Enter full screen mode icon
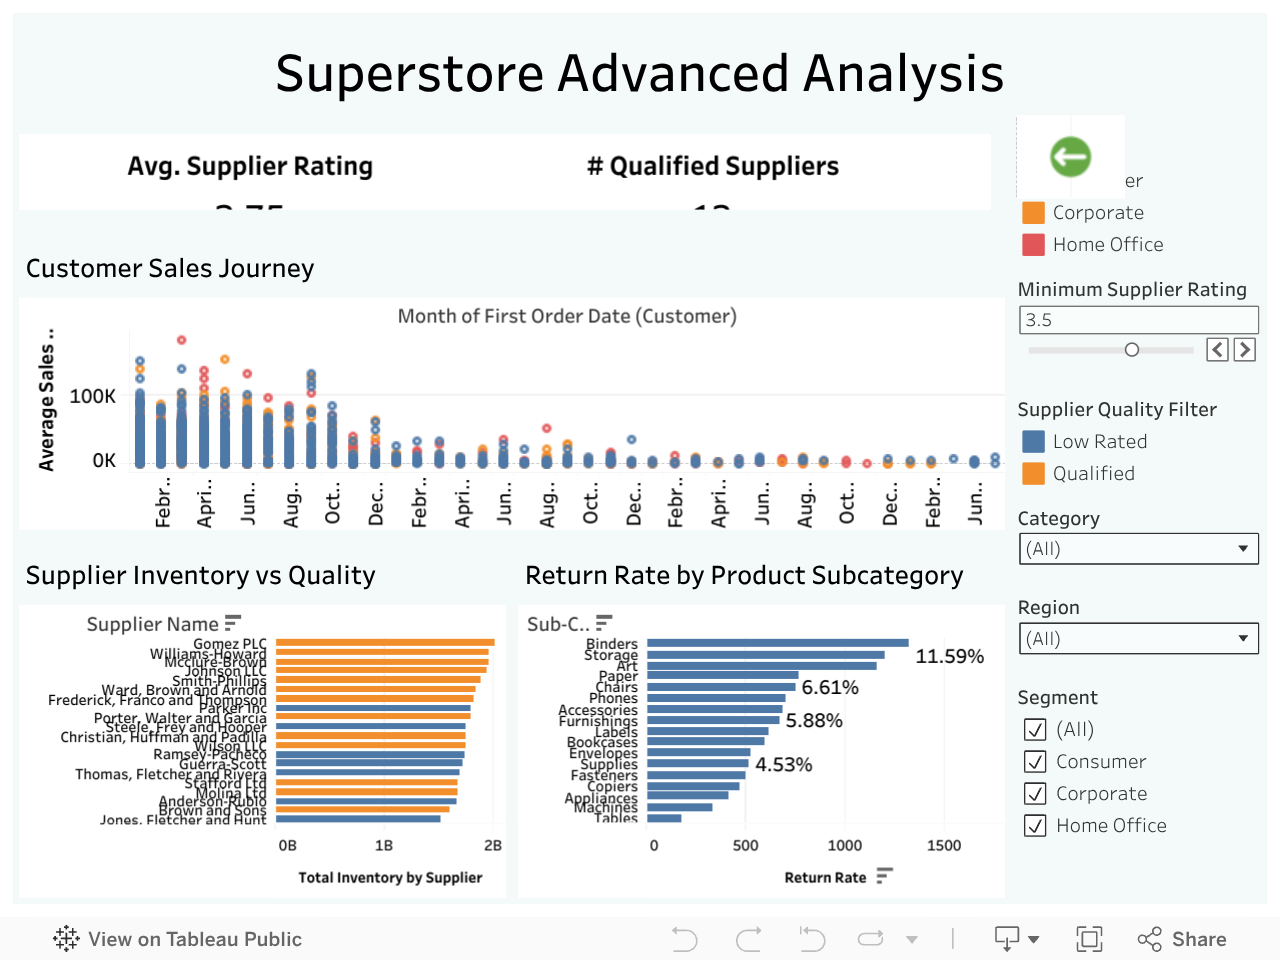1280x960 pixels. 1089,939
